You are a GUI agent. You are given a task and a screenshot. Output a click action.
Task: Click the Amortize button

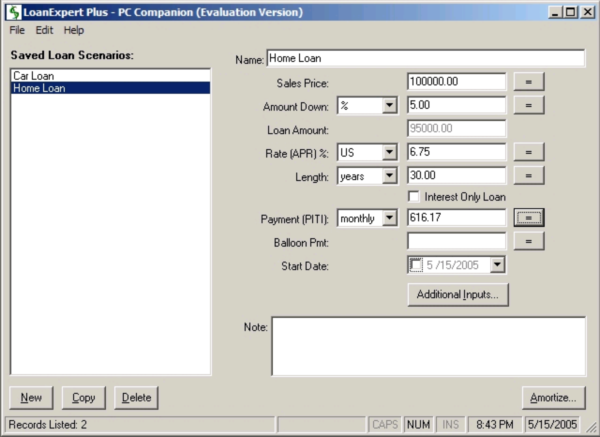554,397
